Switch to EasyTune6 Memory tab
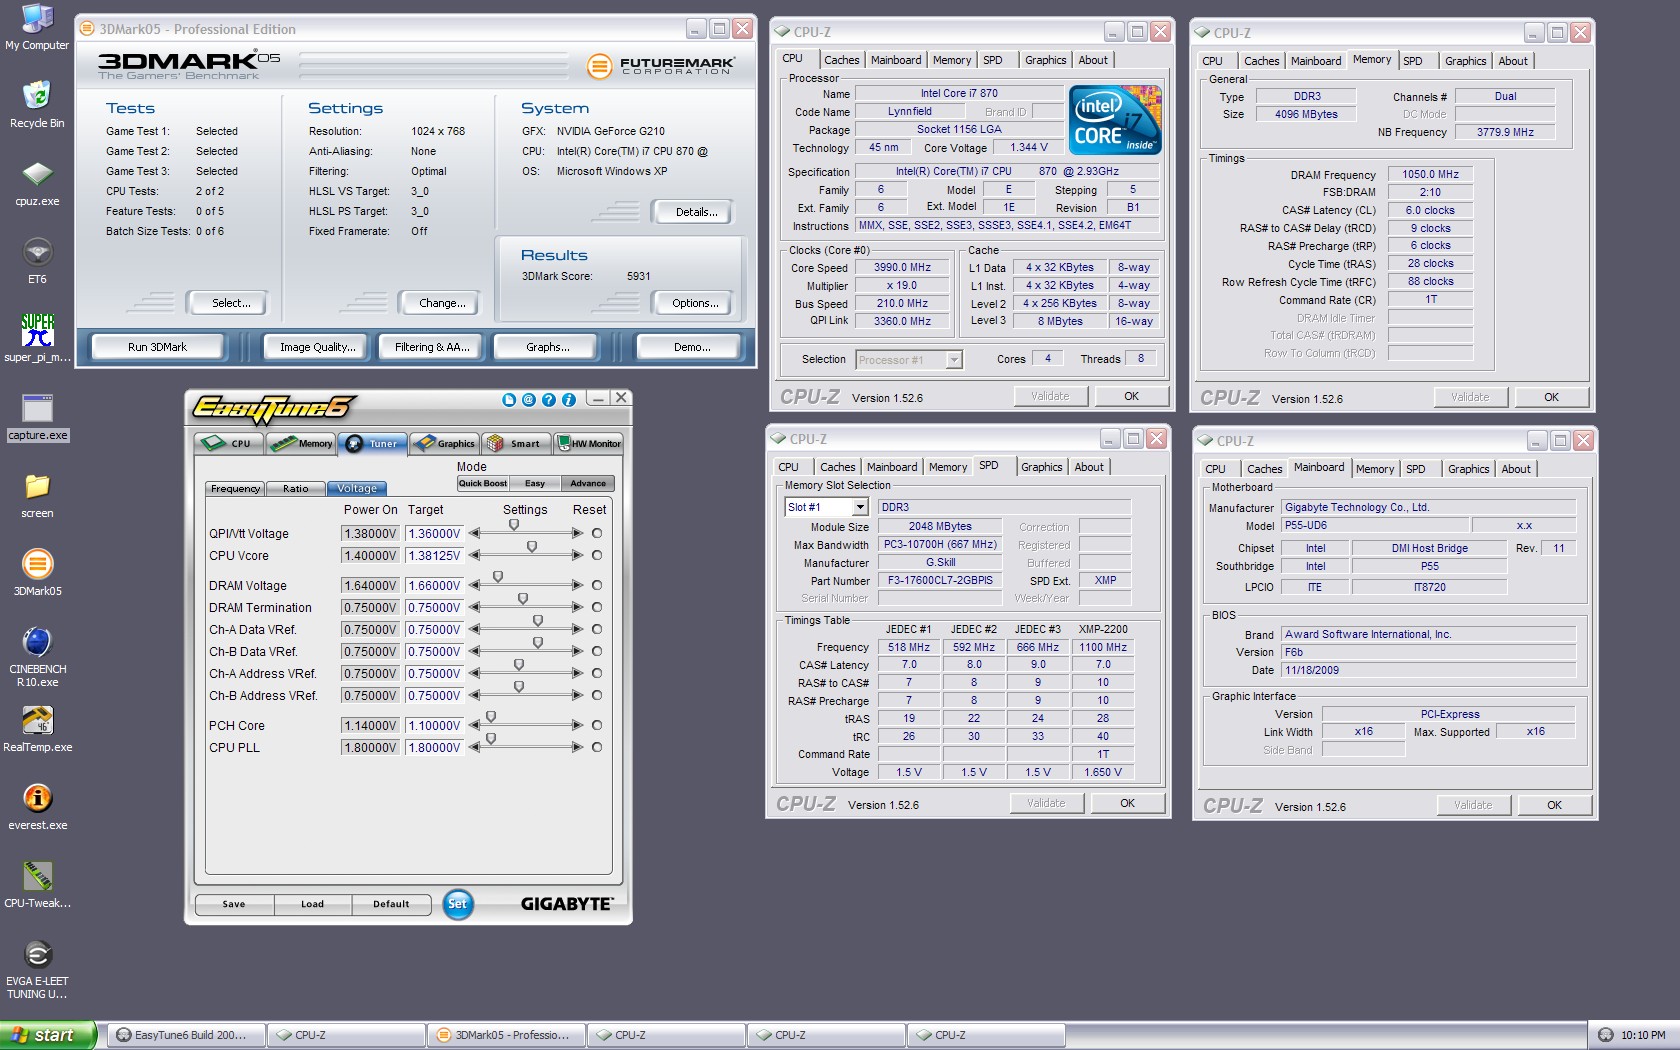The height and width of the screenshot is (1050, 1680). pyautogui.click(x=301, y=443)
